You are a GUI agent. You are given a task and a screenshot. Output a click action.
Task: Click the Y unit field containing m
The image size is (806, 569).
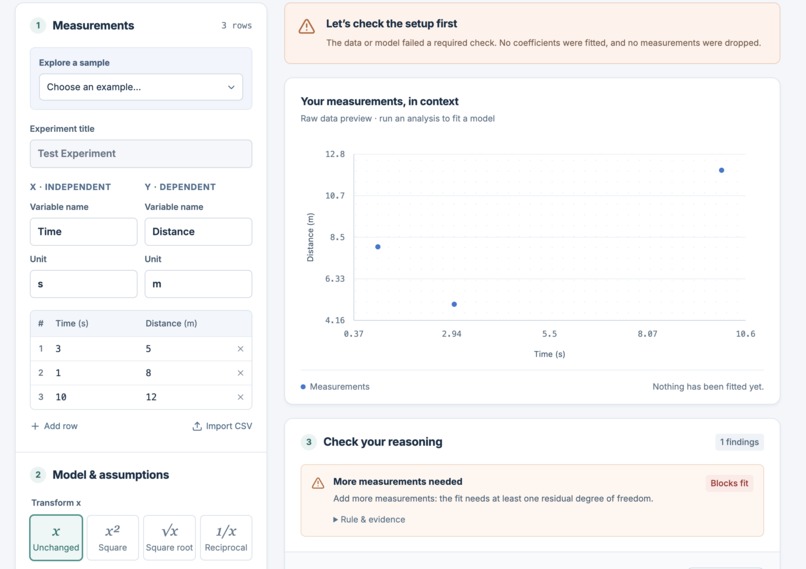(x=198, y=284)
